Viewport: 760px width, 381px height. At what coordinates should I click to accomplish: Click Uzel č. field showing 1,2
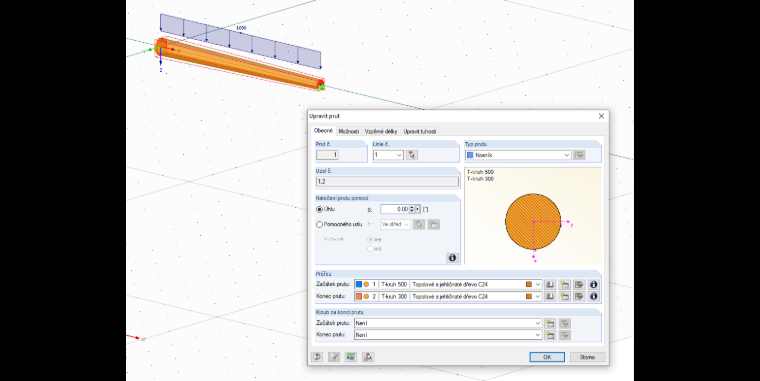pos(387,182)
